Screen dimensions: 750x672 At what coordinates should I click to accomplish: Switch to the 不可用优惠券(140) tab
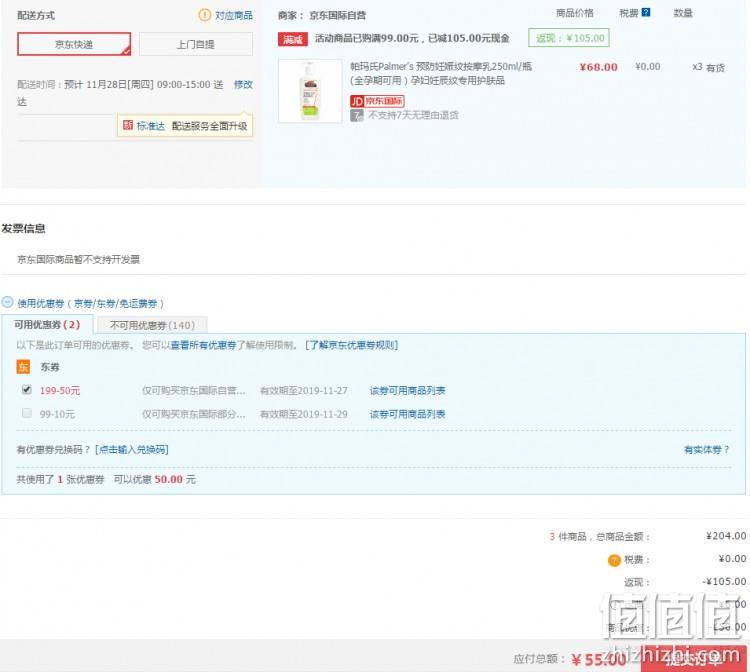152,325
